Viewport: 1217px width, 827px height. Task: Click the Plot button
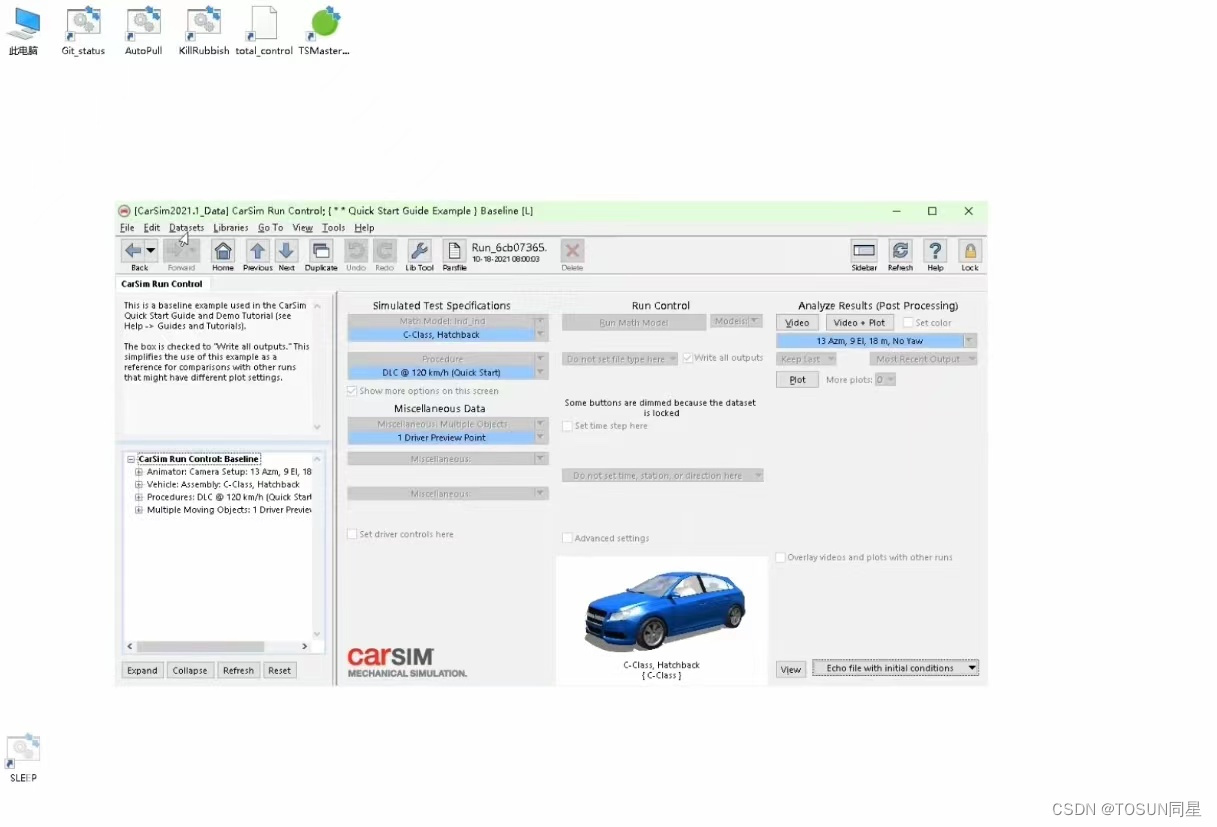pyautogui.click(x=797, y=380)
